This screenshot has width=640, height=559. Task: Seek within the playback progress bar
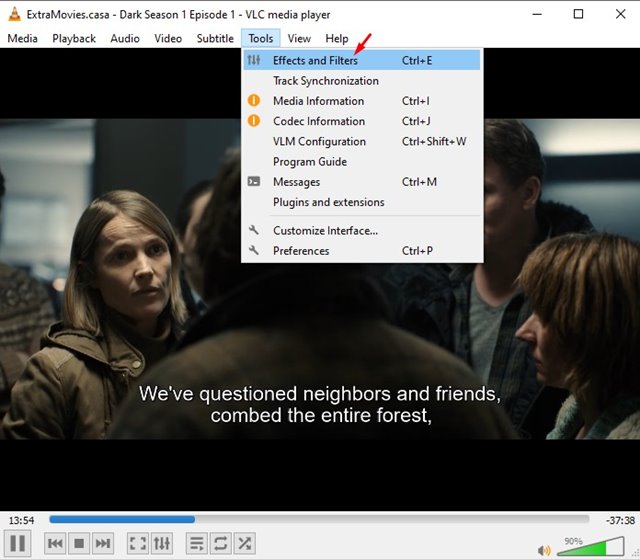(x=319, y=519)
